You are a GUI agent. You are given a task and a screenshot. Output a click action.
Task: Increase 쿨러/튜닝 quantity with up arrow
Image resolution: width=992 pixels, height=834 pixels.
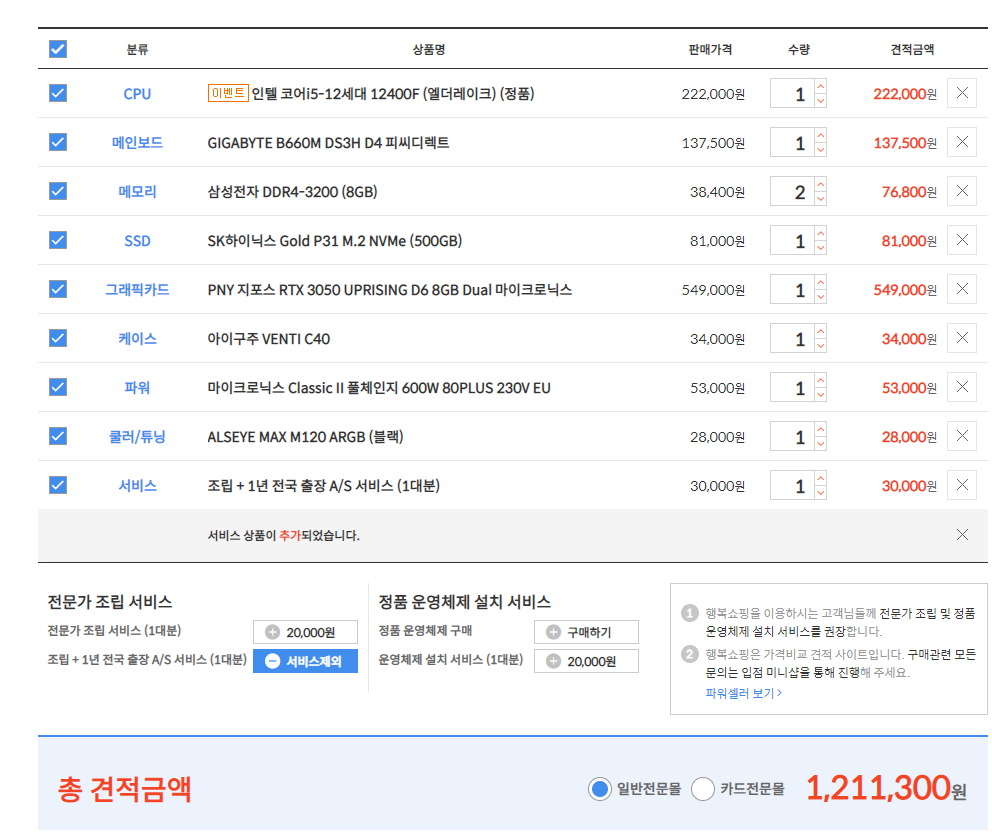click(x=821, y=429)
